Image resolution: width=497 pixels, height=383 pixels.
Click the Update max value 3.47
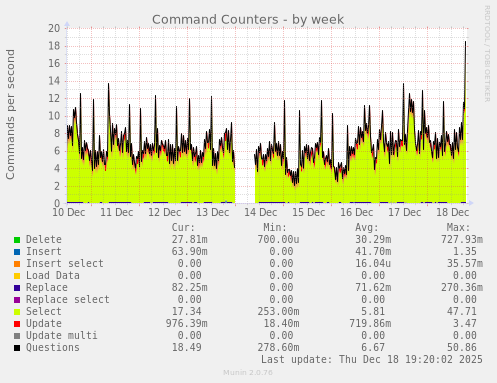(465, 324)
